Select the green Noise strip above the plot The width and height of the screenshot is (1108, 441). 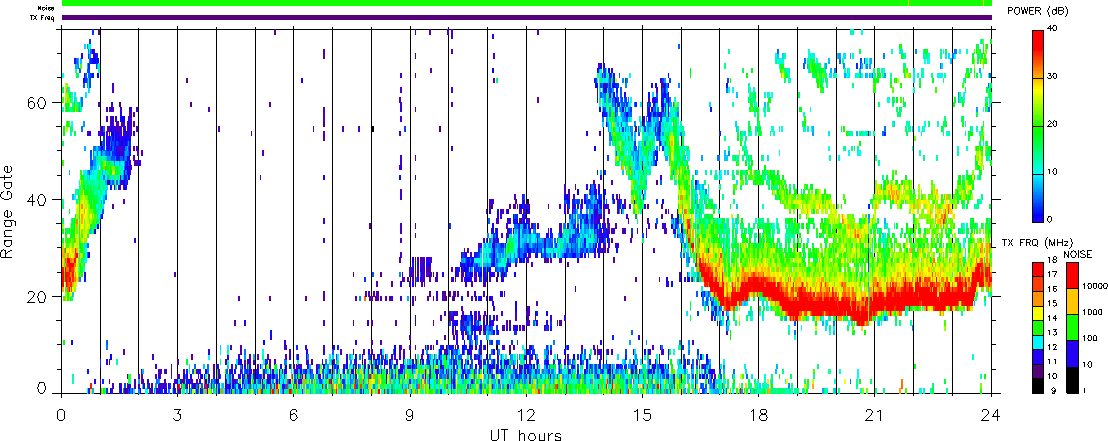pos(526,4)
